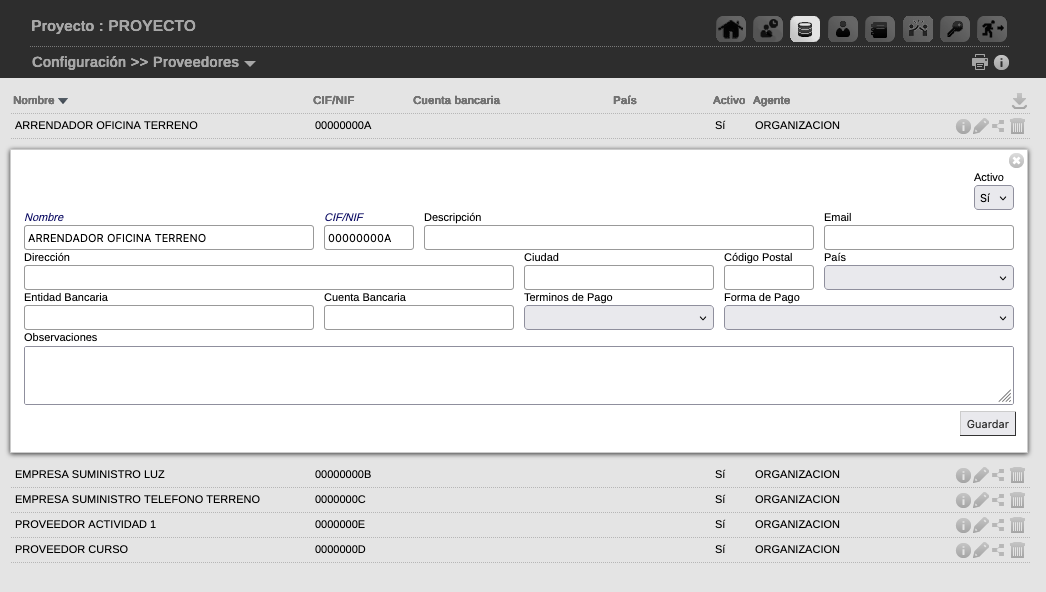Focus the Observaciones text area
This screenshot has width=1046, height=592.
click(518, 375)
